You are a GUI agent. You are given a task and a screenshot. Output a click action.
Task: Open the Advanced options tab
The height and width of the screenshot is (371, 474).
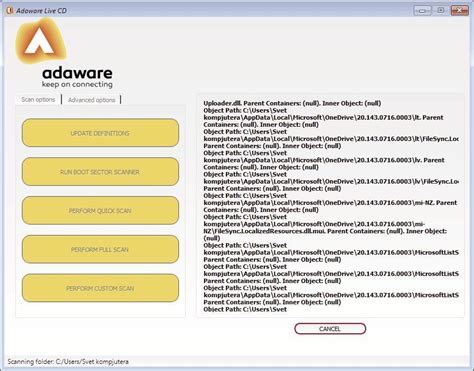point(91,100)
